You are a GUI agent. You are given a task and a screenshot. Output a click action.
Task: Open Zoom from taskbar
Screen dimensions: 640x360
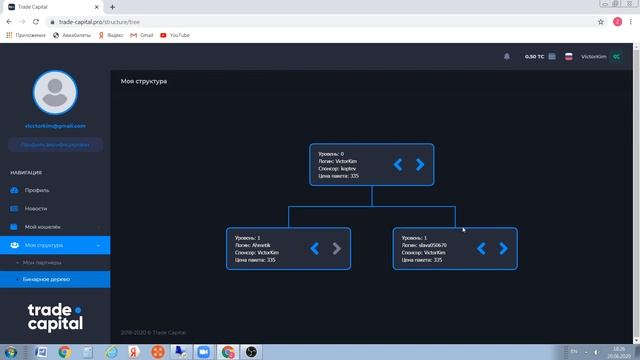point(204,352)
